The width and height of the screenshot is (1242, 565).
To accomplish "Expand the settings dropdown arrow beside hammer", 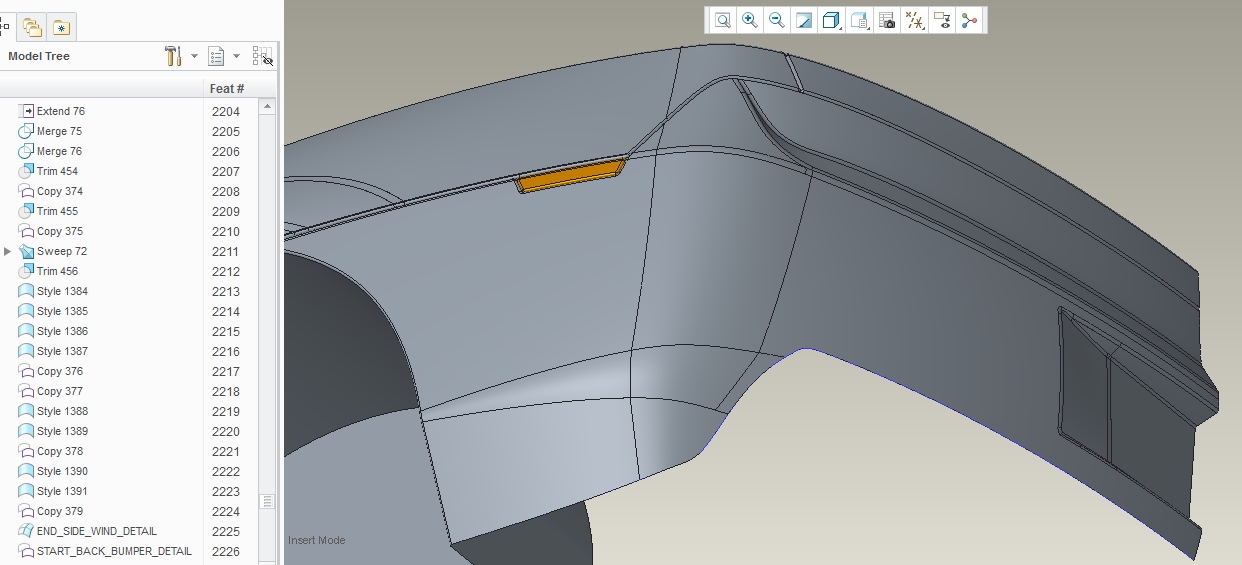I will [194, 56].
